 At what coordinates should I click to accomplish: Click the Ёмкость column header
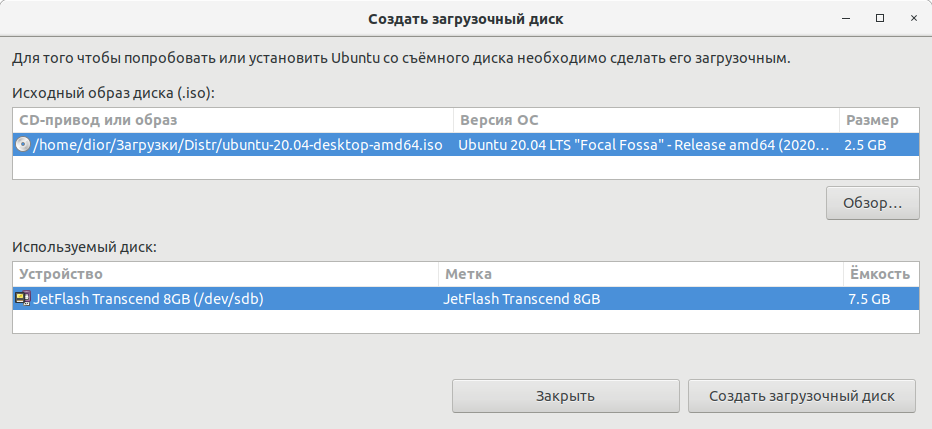(x=881, y=274)
